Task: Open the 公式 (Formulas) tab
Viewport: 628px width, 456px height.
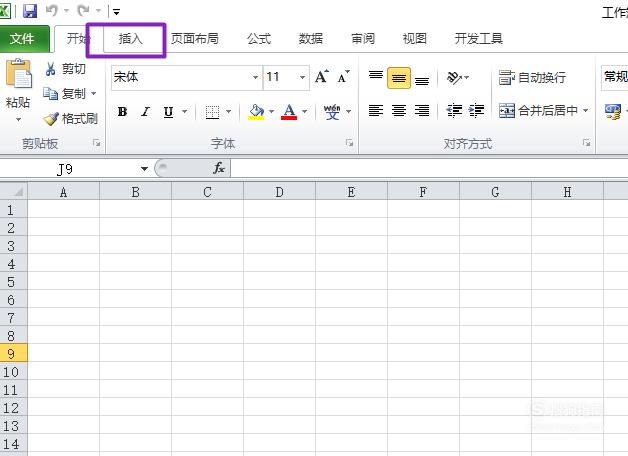Action: (x=259, y=39)
